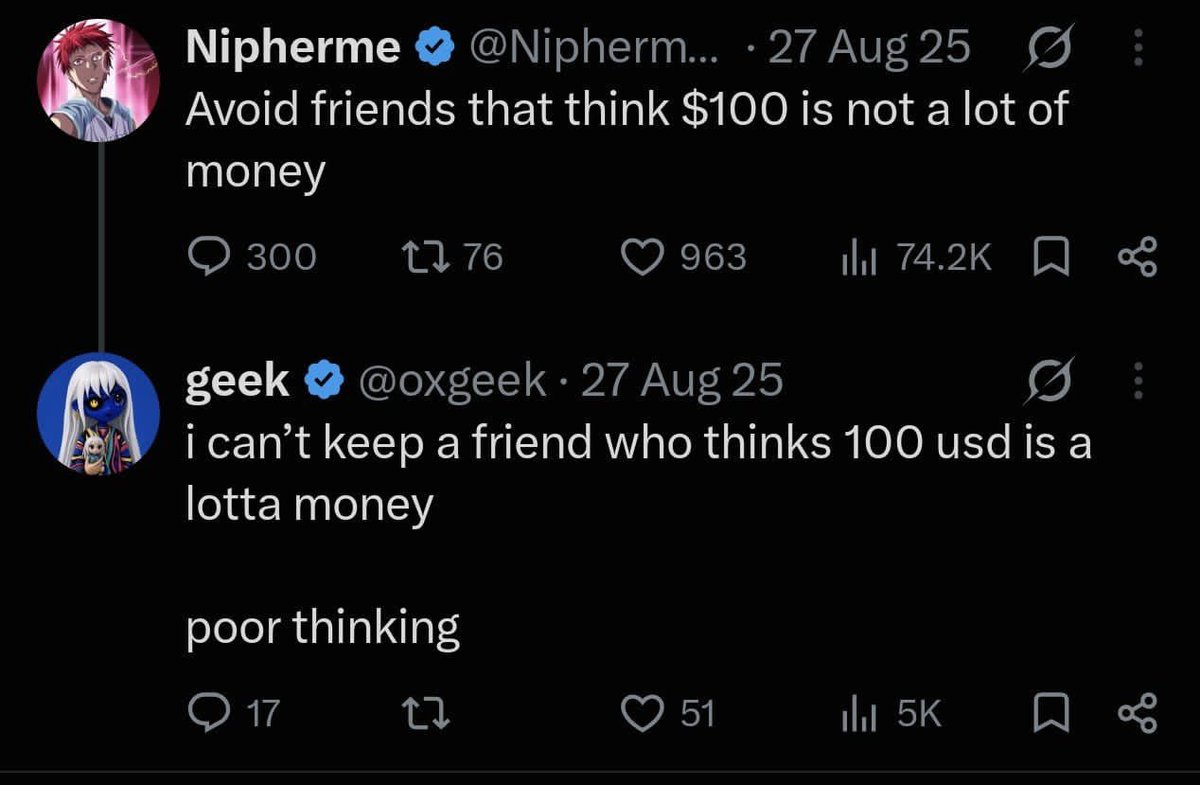
Task: Share geek's reply tweet
Action: click(x=1136, y=713)
